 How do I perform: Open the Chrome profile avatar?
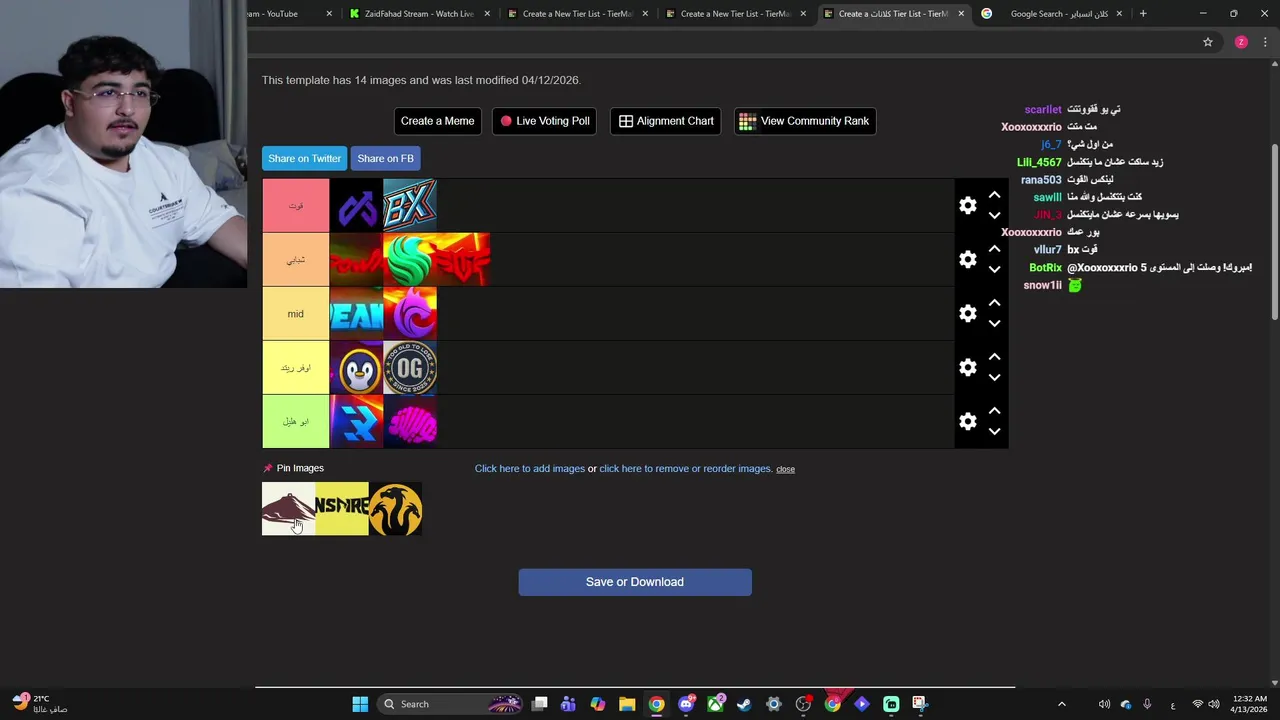[1241, 42]
